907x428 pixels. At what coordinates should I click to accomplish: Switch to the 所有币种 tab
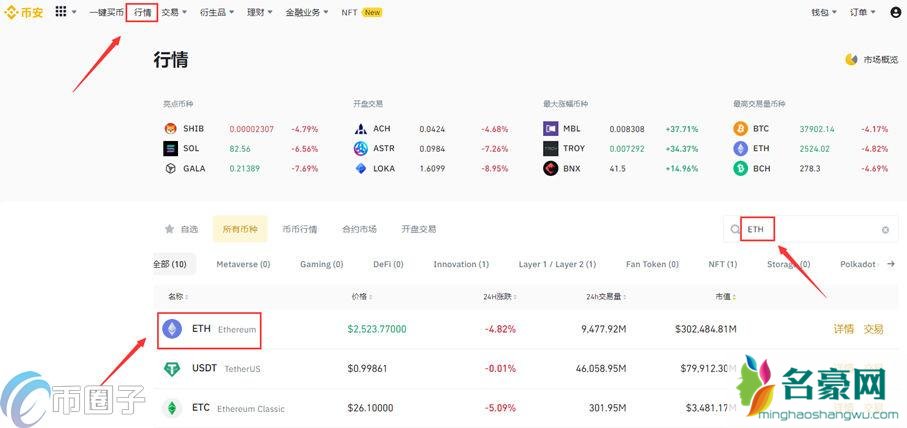pyautogui.click(x=240, y=229)
